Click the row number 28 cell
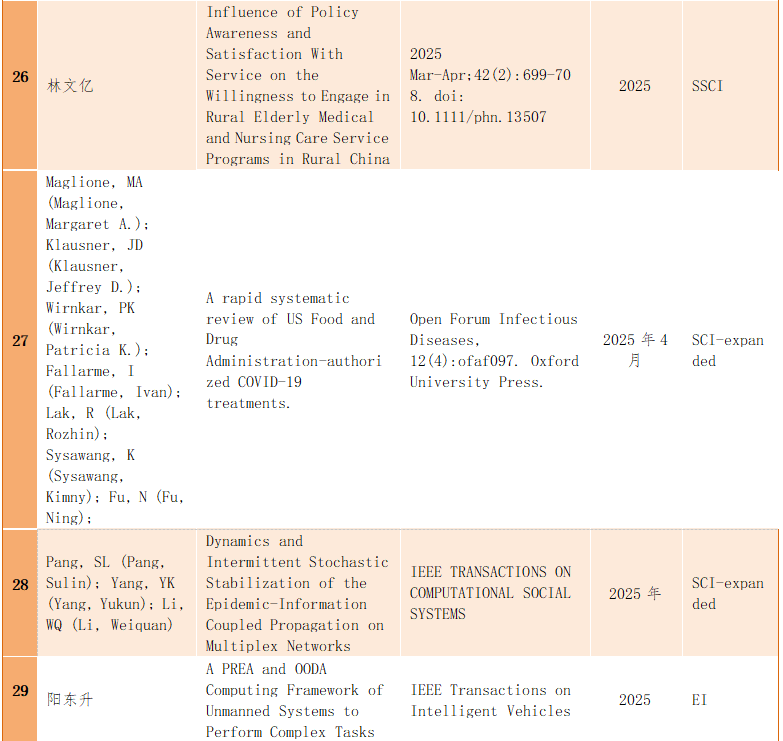Image resolution: width=783 pixels, height=741 pixels. pos(20,584)
